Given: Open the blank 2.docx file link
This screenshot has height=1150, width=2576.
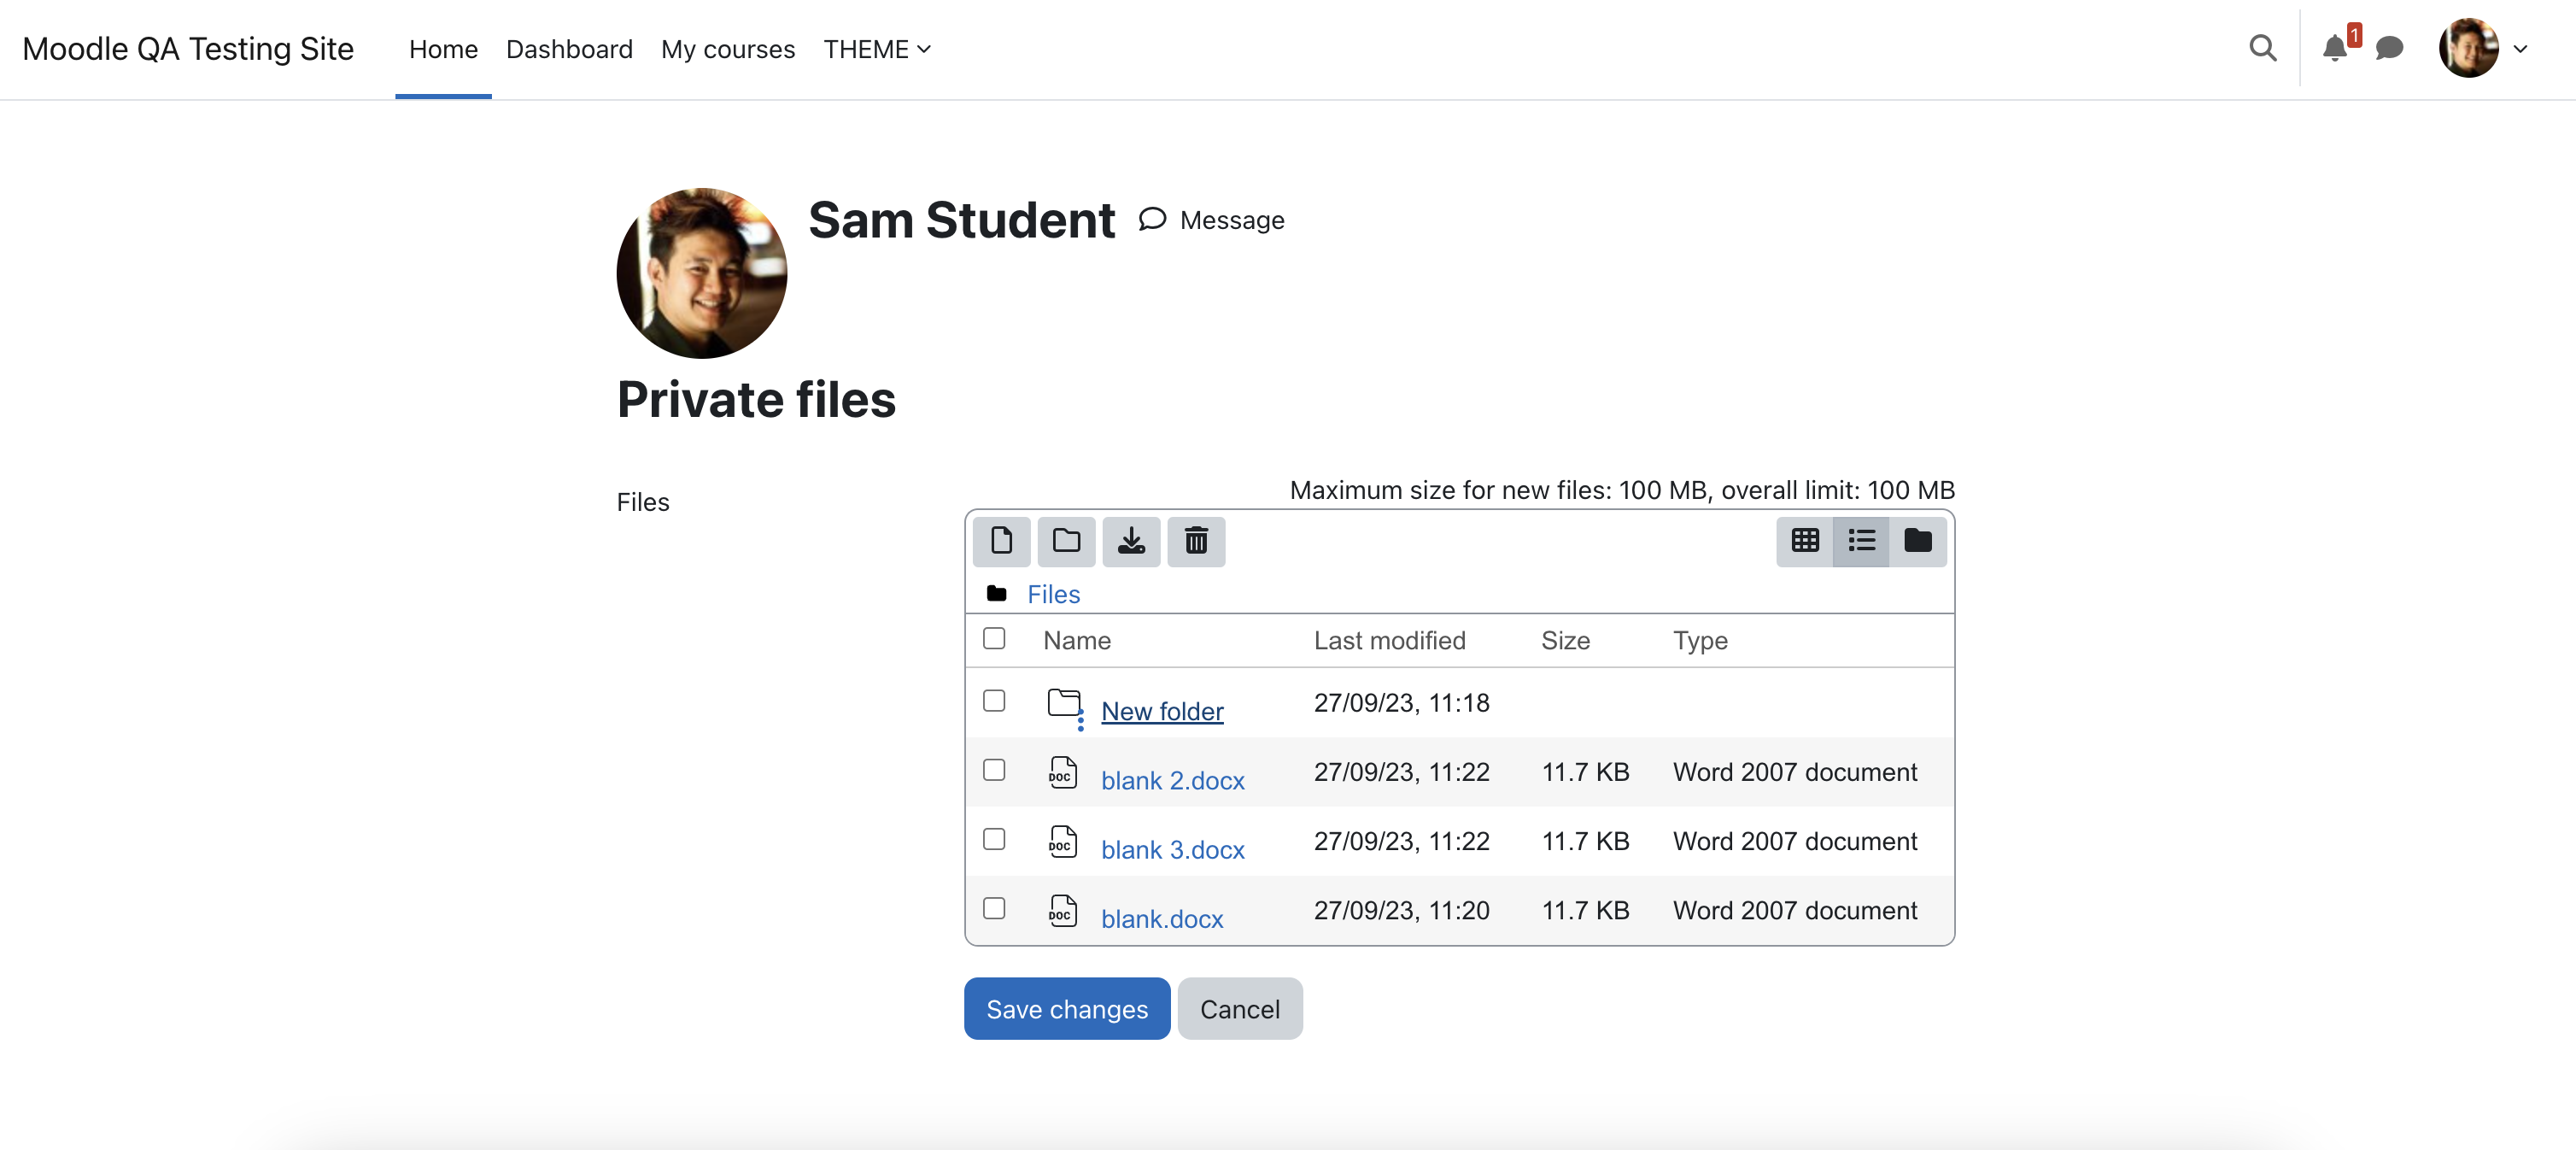Looking at the screenshot, I should [x=1173, y=780].
